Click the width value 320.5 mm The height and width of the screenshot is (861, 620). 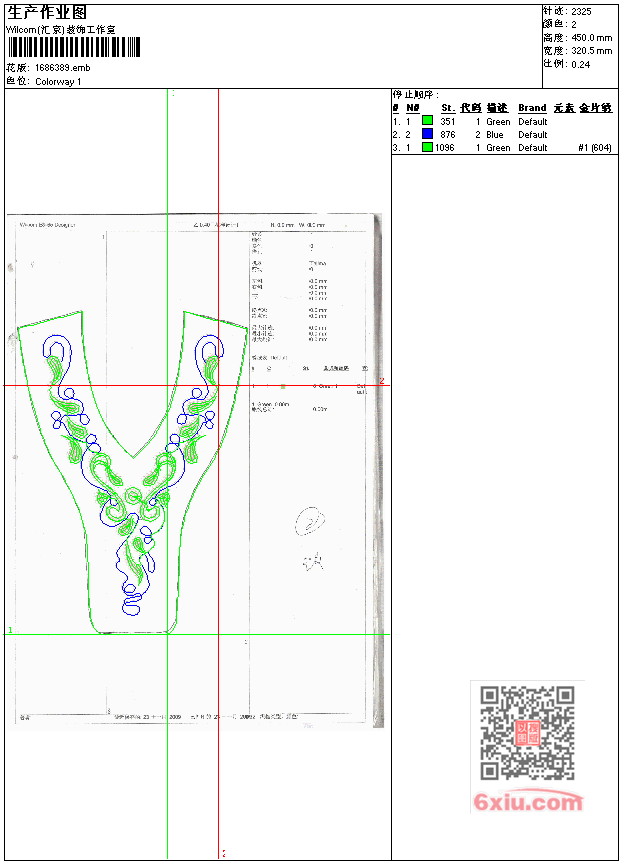click(591, 51)
